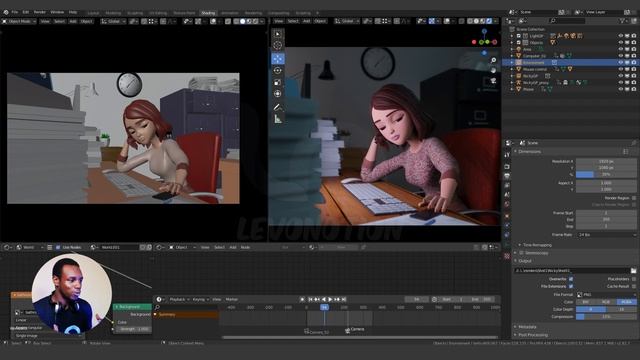Image resolution: width=640 pixels, height=360 pixels.
Task: Enable the Render Region checkbox
Action: pos(634,198)
